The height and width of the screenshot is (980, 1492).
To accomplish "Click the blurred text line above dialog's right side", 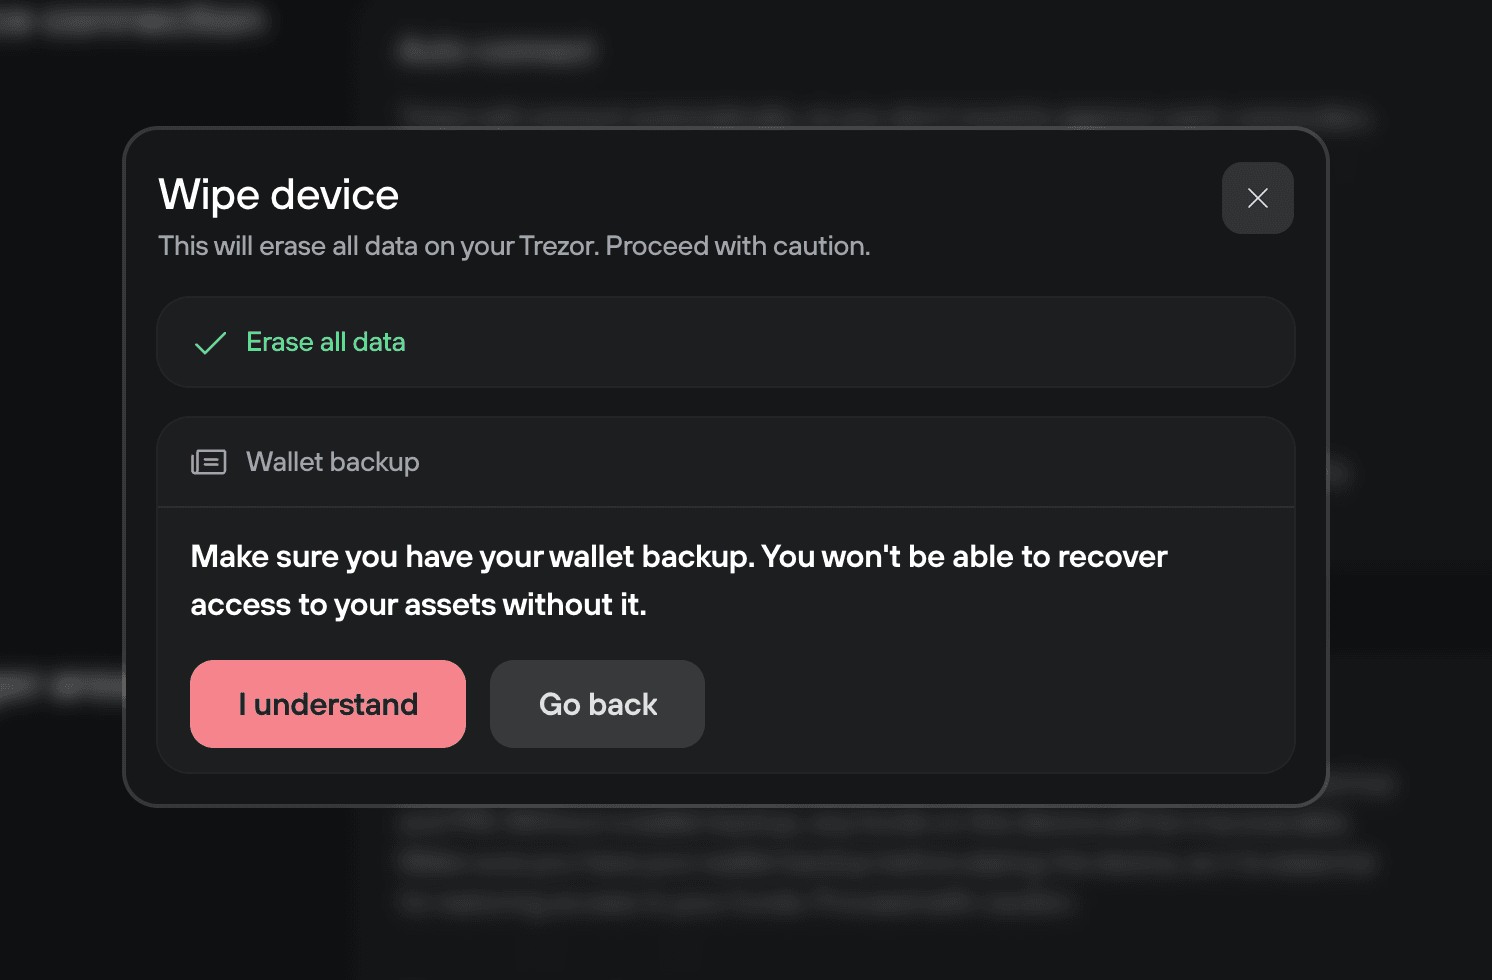I will coord(1200,116).
